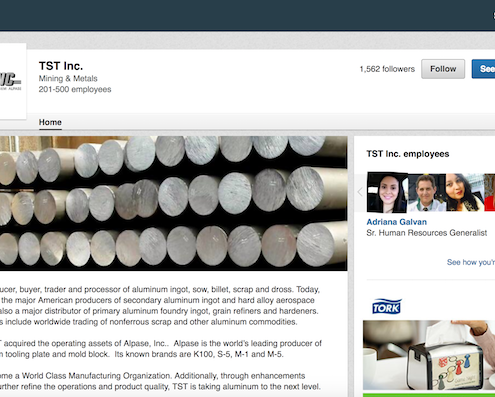
Task: Click the 'TST Inc. employees' heading
Action: (x=408, y=154)
